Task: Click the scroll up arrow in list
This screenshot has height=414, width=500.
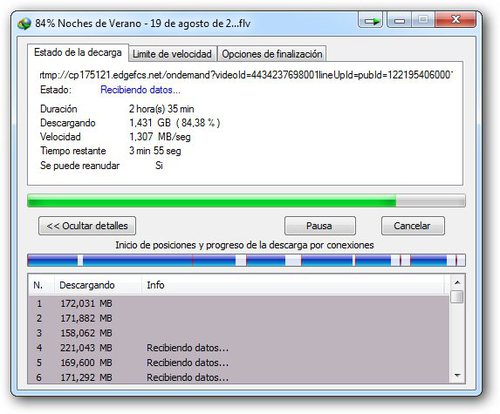Action: [x=457, y=283]
